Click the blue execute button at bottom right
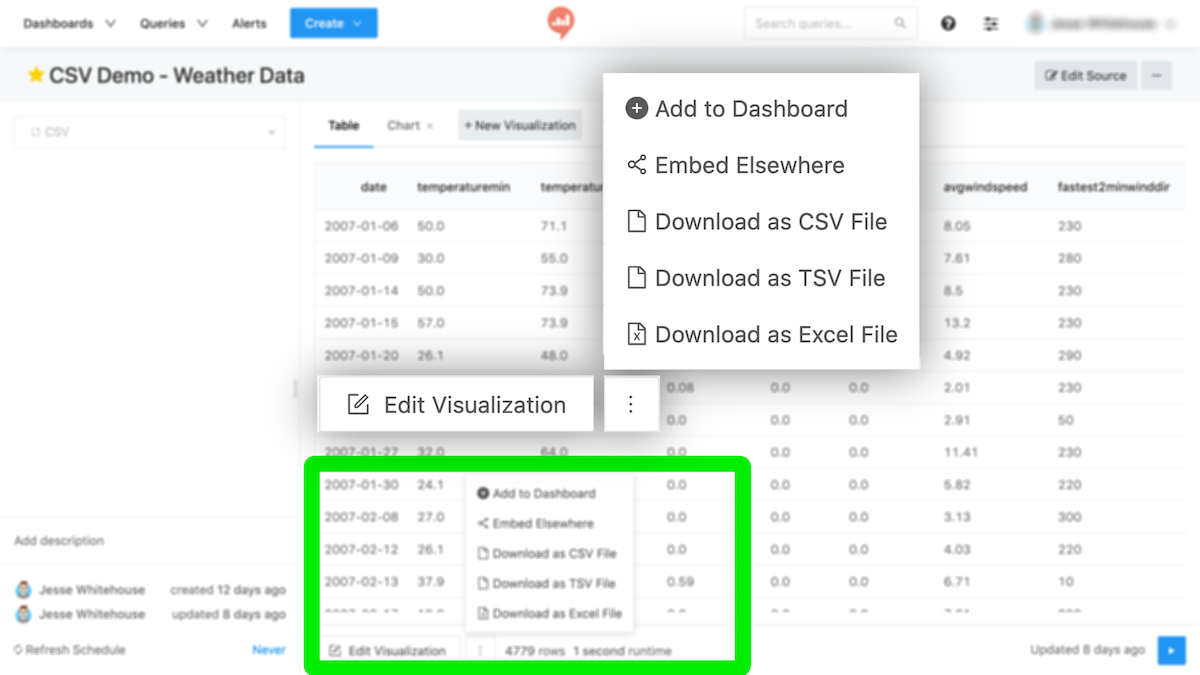Viewport: 1200px width, 675px height. (1171, 650)
